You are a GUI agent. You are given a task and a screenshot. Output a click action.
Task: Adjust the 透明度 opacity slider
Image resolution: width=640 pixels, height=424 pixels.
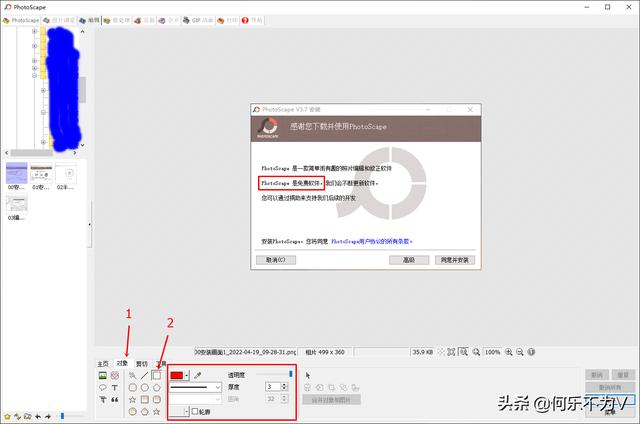274,374
